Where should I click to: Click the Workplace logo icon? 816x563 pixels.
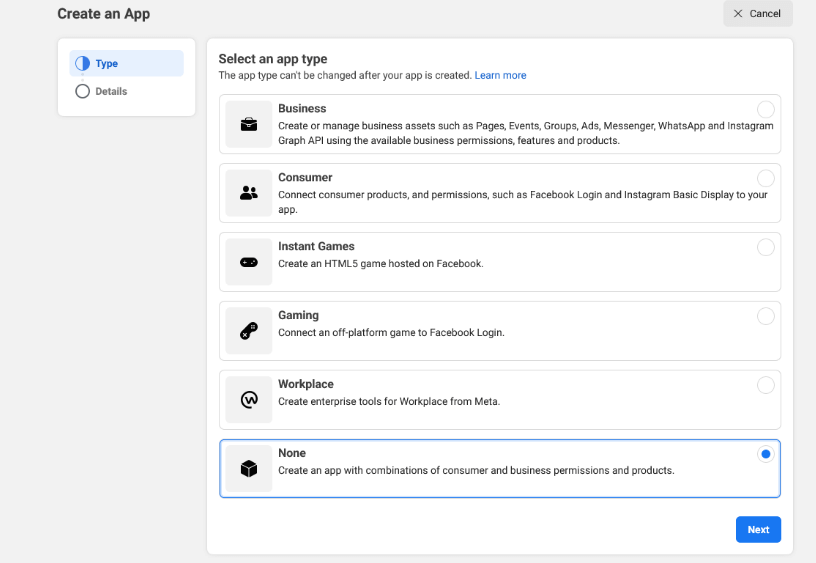pyautogui.click(x=248, y=400)
